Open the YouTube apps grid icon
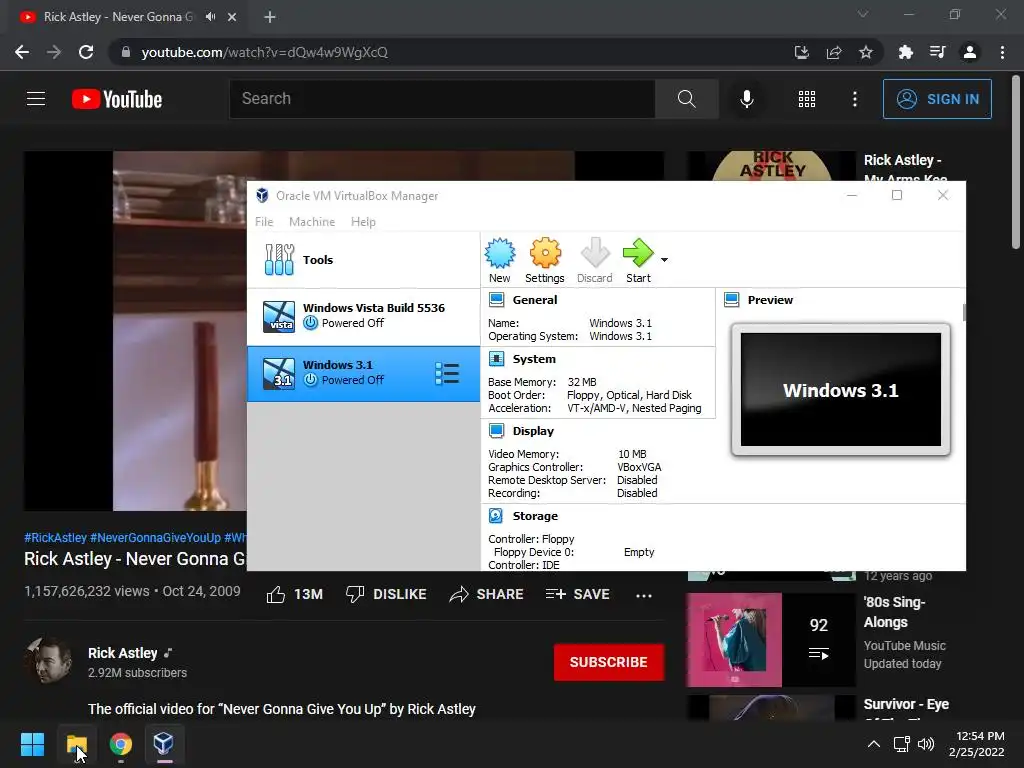This screenshot has height=768, width=1024. [x=807, y=99]
